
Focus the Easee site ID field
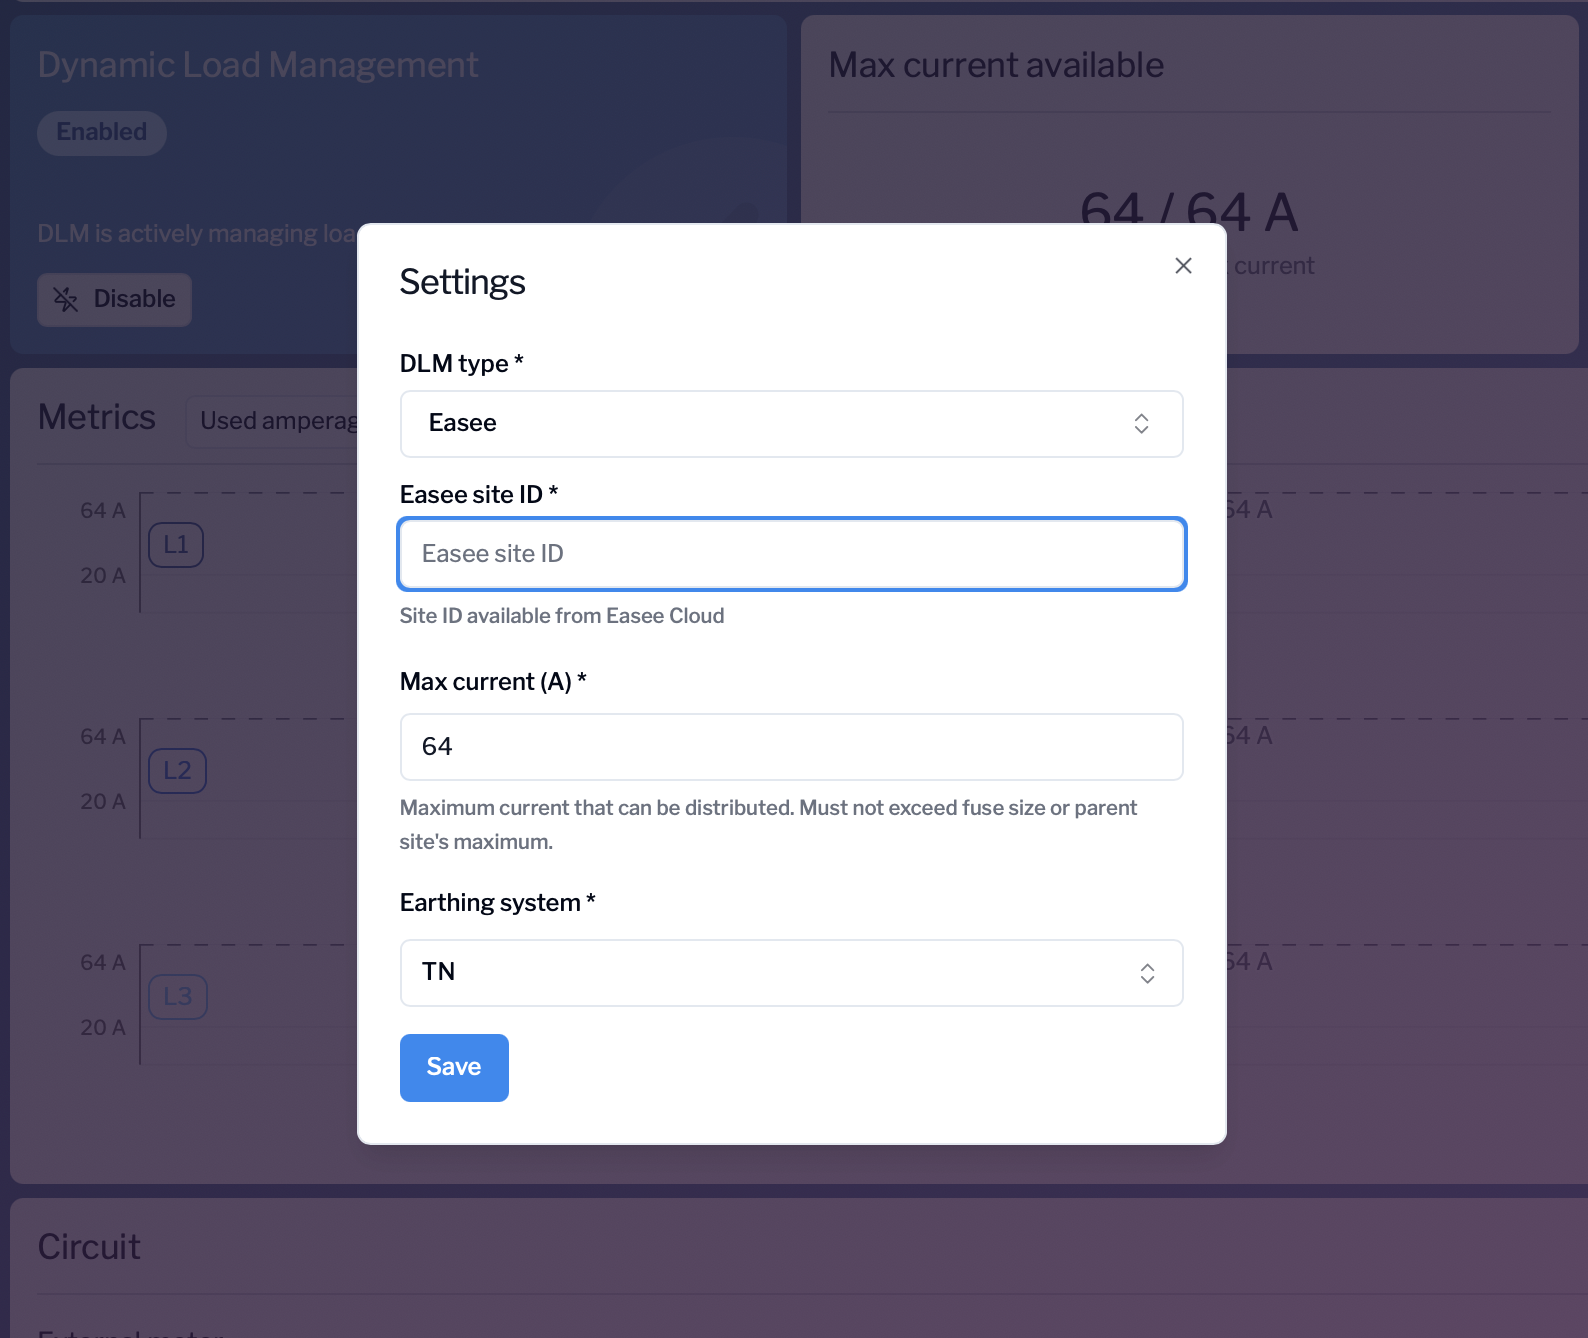coord(791,554)
